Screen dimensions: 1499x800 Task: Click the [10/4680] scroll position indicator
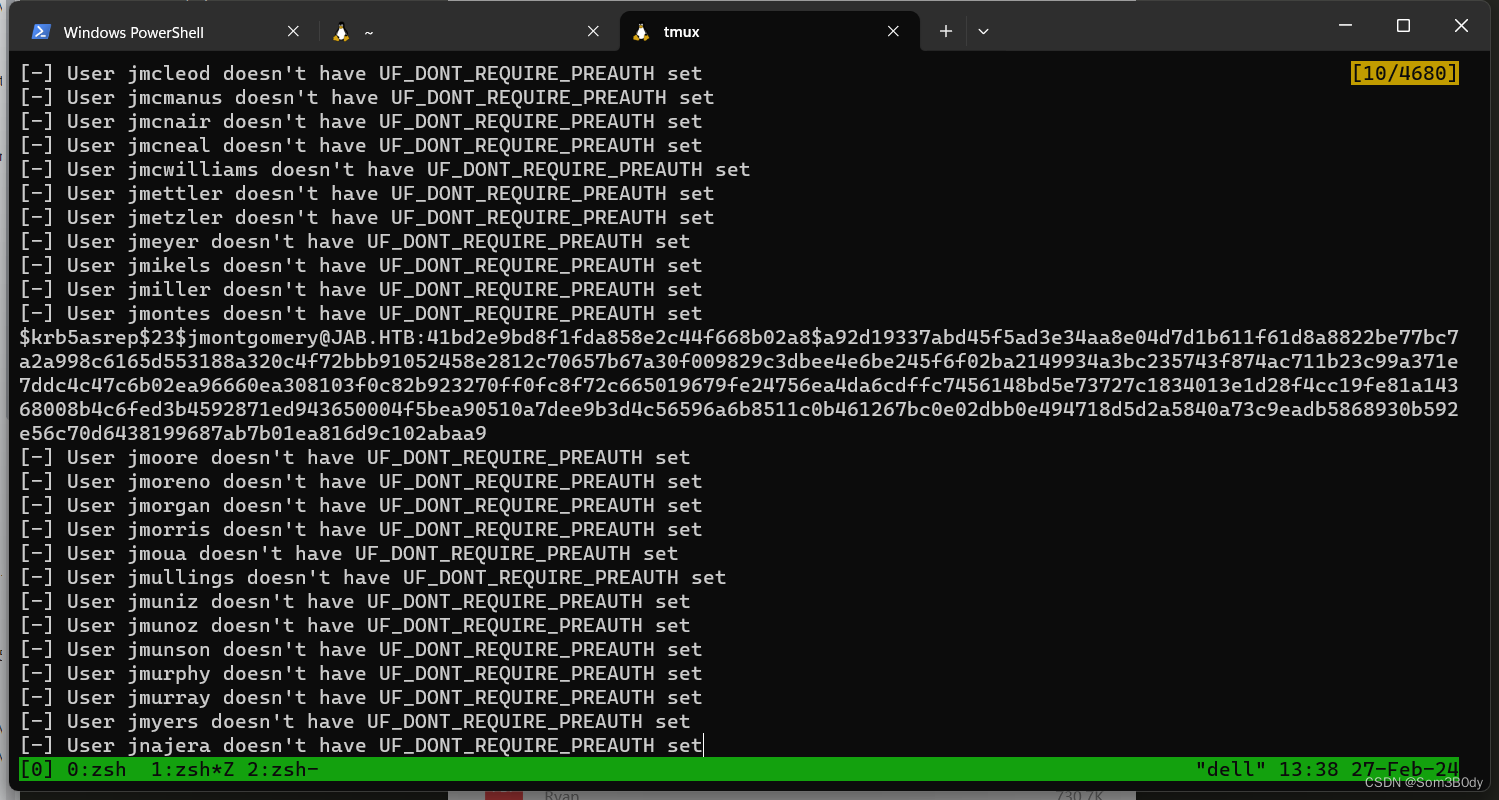pyautogui.click(x=1404, y=73)
